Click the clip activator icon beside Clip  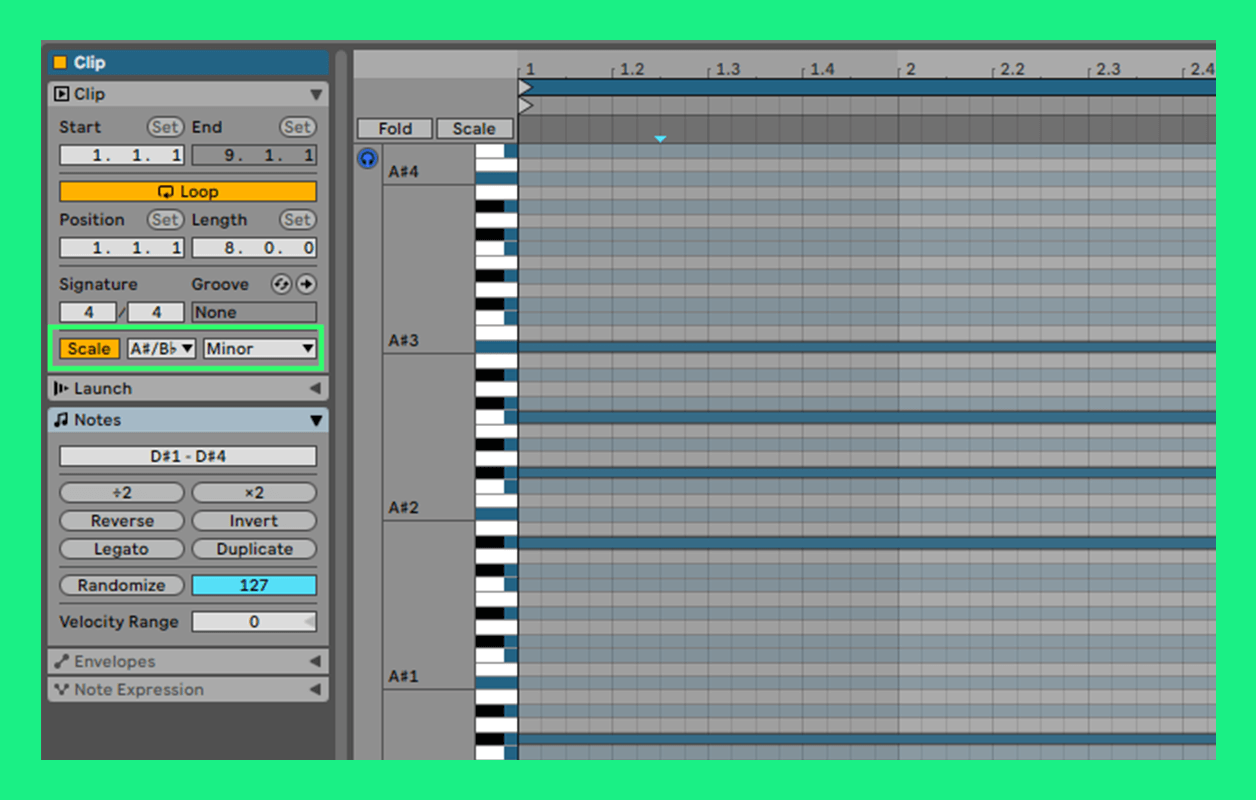[61, 94]
